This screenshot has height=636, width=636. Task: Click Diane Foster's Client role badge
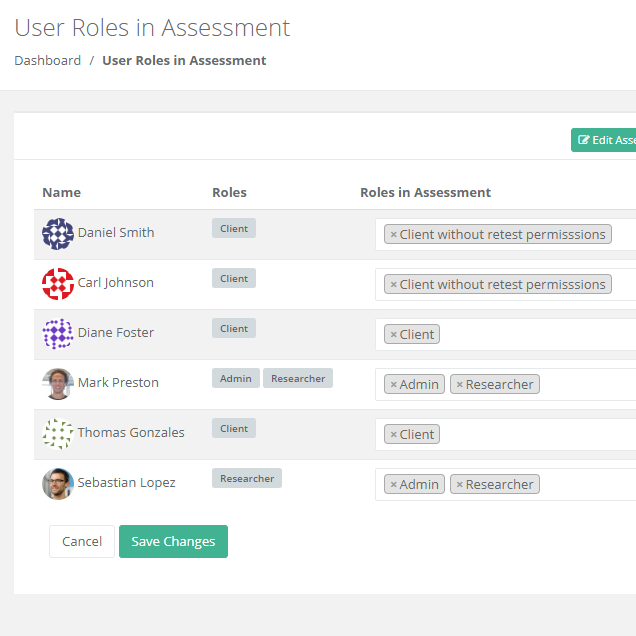coord(234,328)
